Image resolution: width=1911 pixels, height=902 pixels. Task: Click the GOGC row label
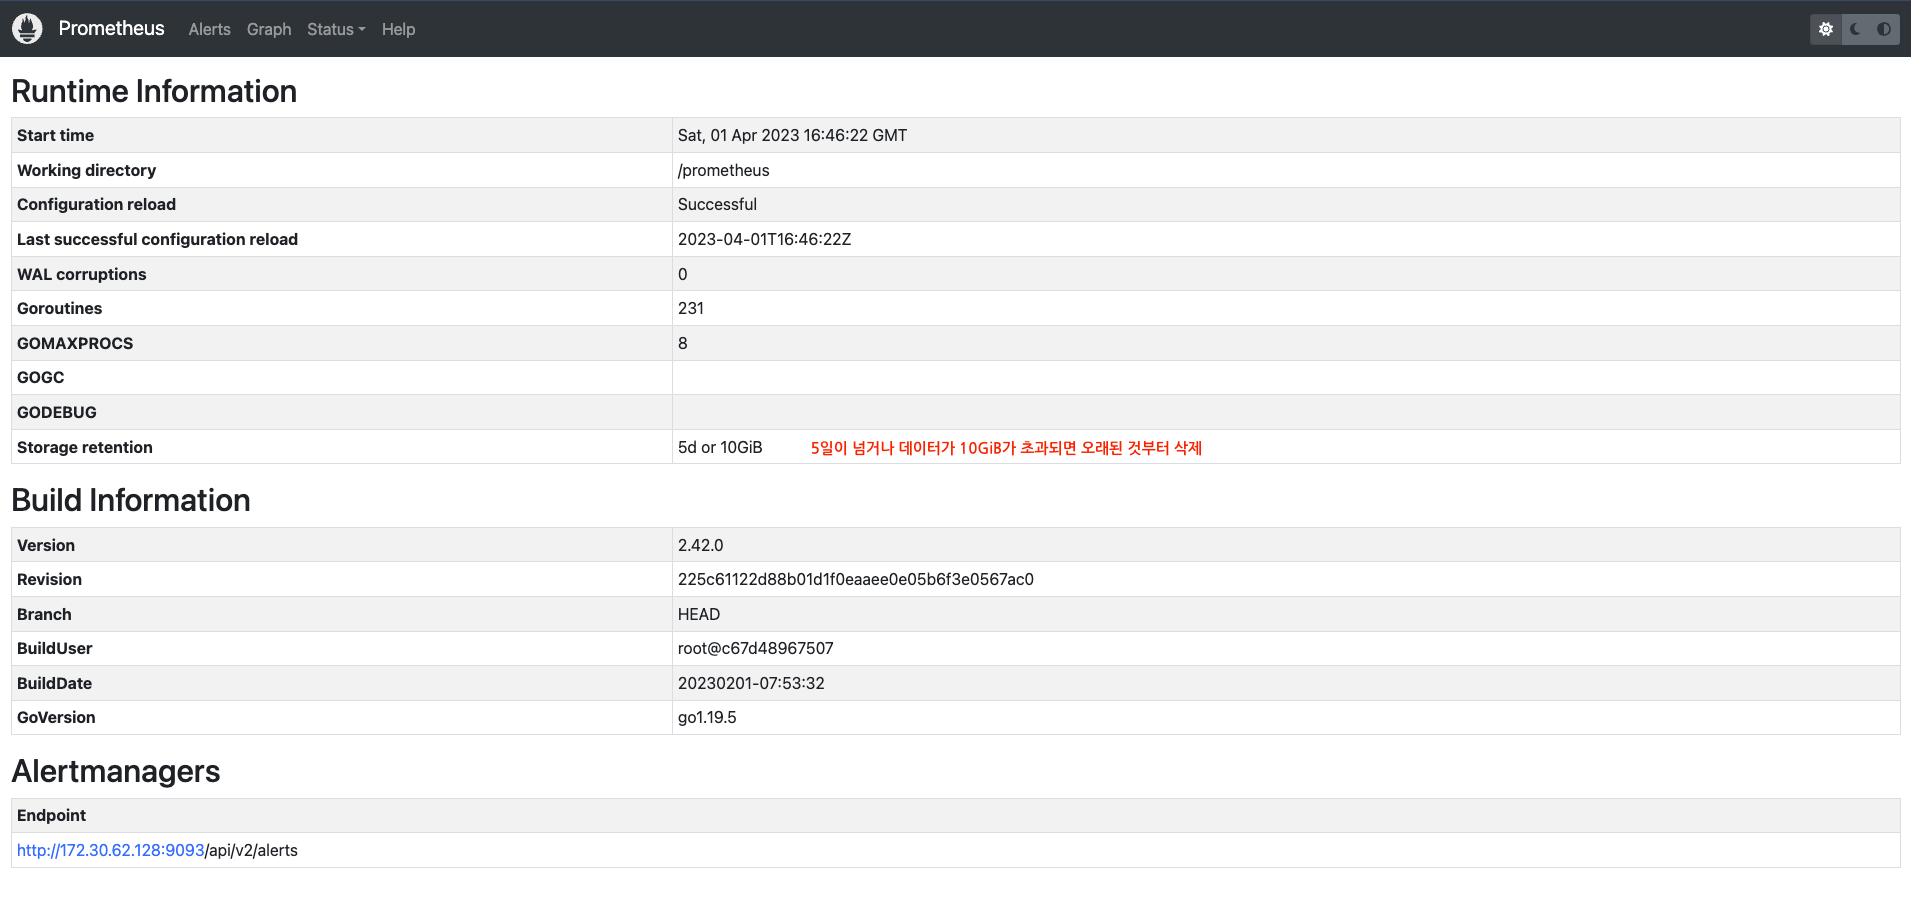click(x=40, y=378)
